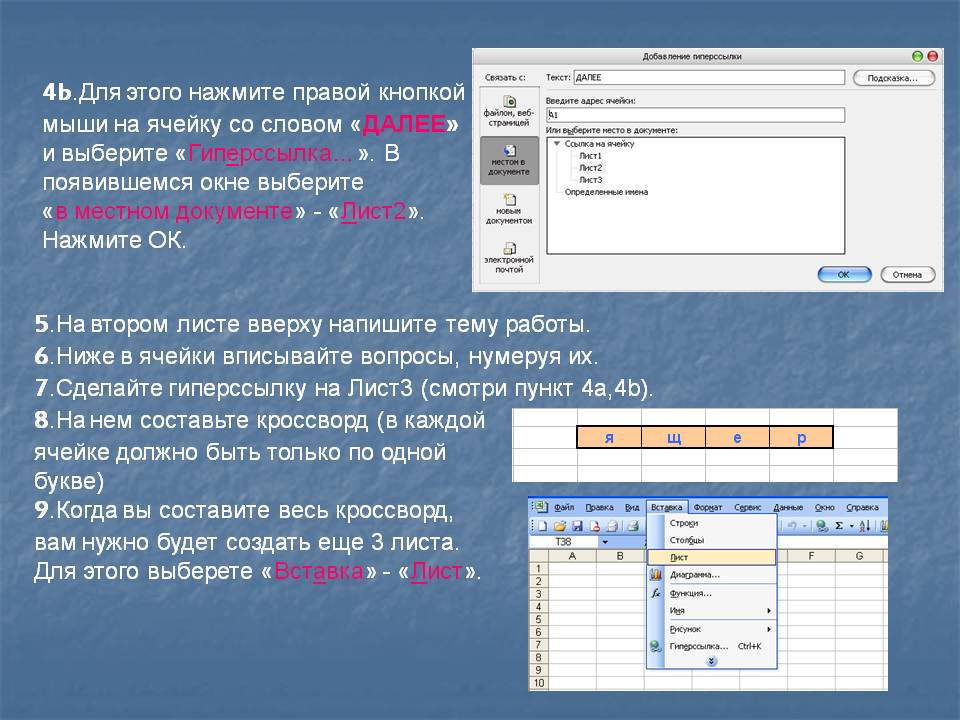Screen dimensions: 960x720
Task: Click the 'Отмена' button
Action: click(x=907, y=274)
